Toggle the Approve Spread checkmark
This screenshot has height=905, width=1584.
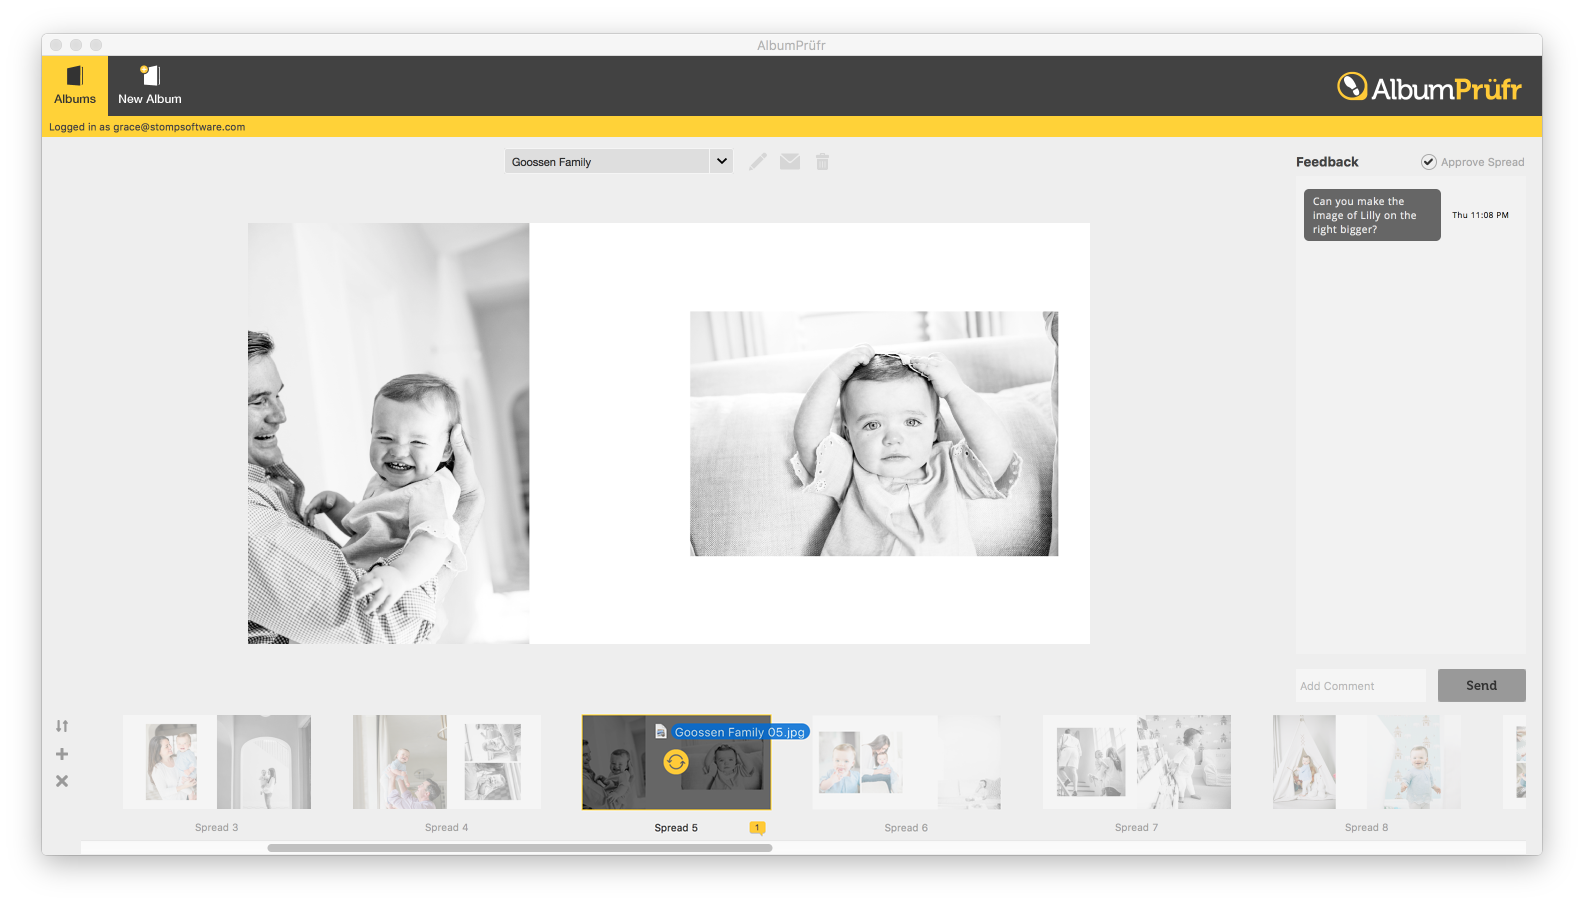(1429, 162)
